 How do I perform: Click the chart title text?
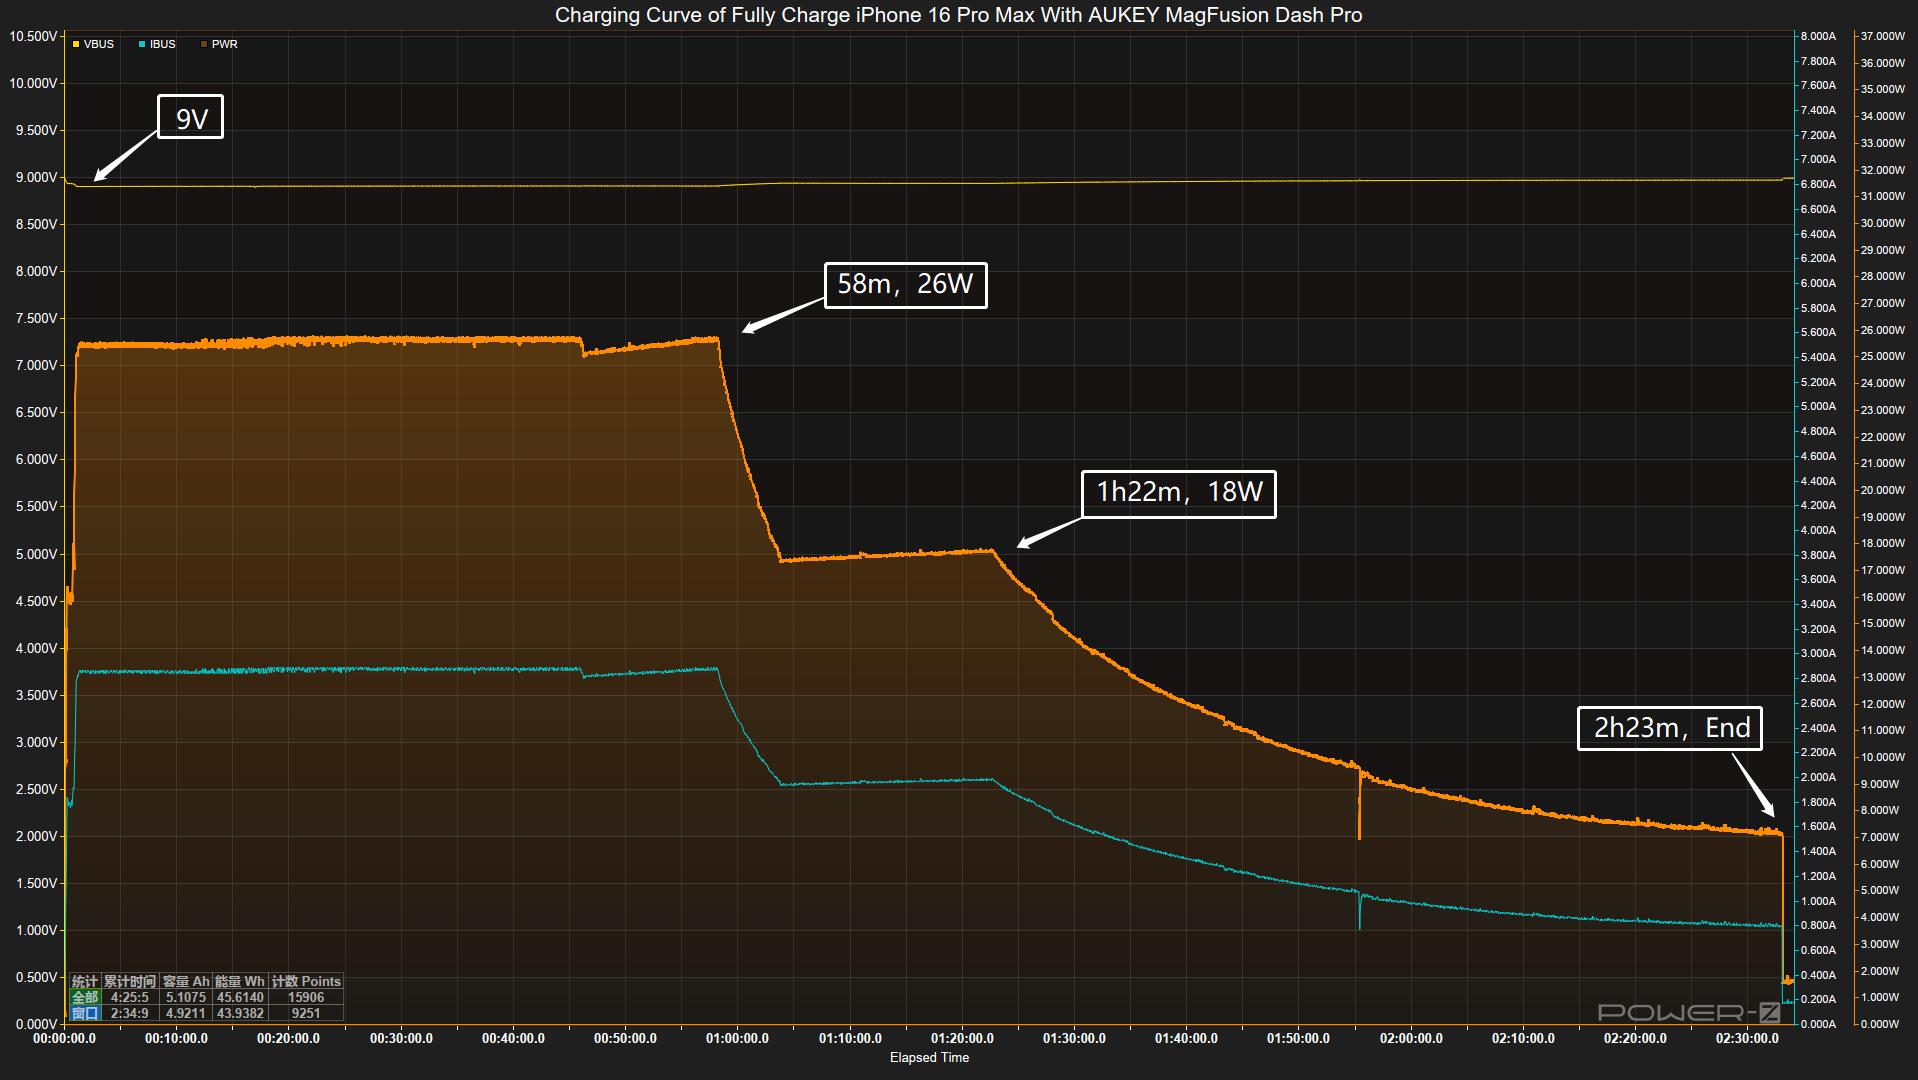pyautogui.click(x=958, y=15)
